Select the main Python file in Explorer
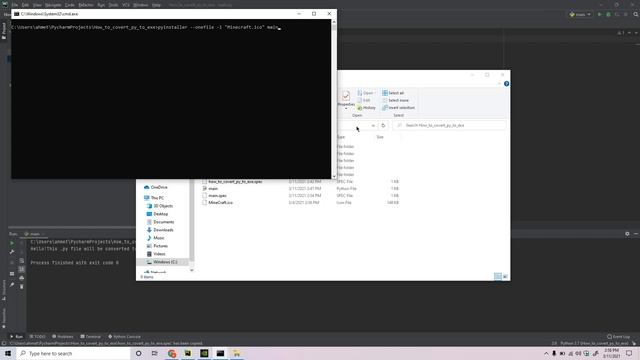Image resolution: width=640 pixels, height=360 pixels. click(x=213, y=189)
